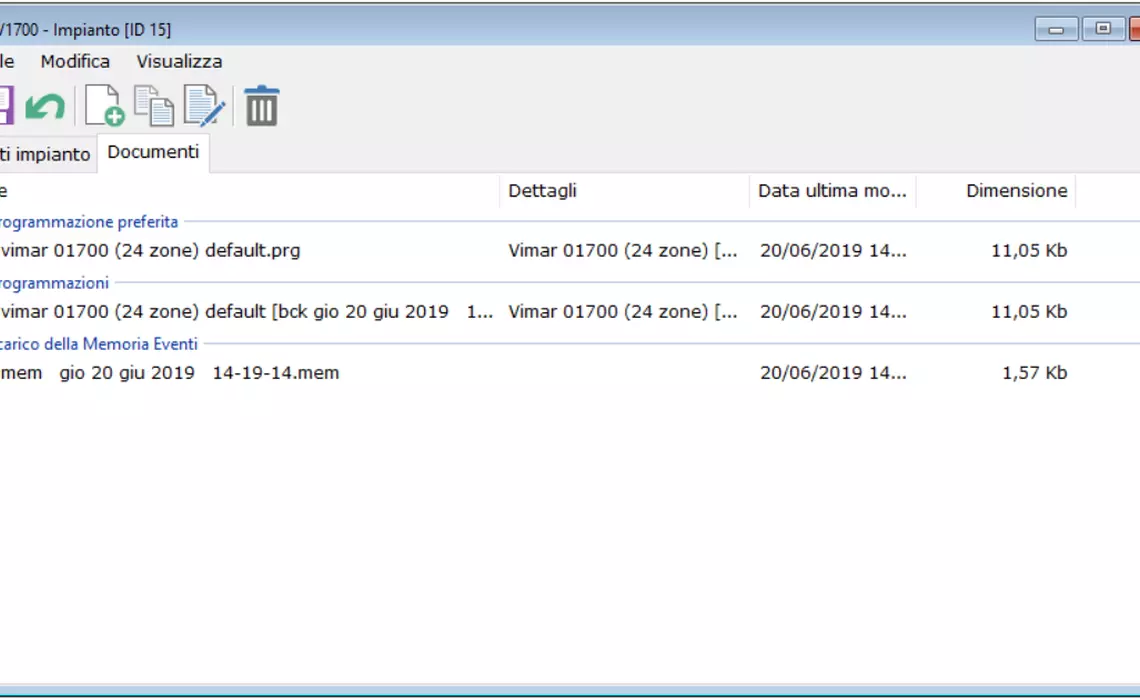Sort by the Dettagli column header
1140x700 pixels.
542,190
